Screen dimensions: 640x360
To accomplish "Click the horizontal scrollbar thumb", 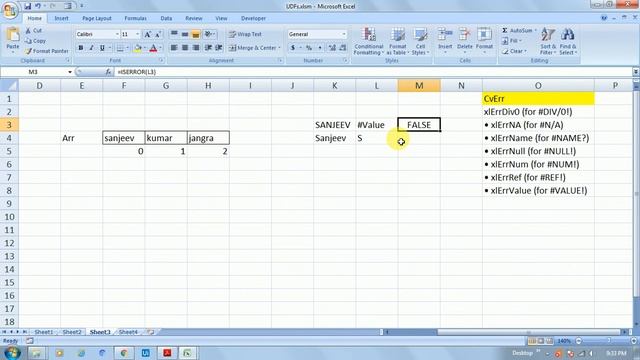I will (x=529, y=332).
